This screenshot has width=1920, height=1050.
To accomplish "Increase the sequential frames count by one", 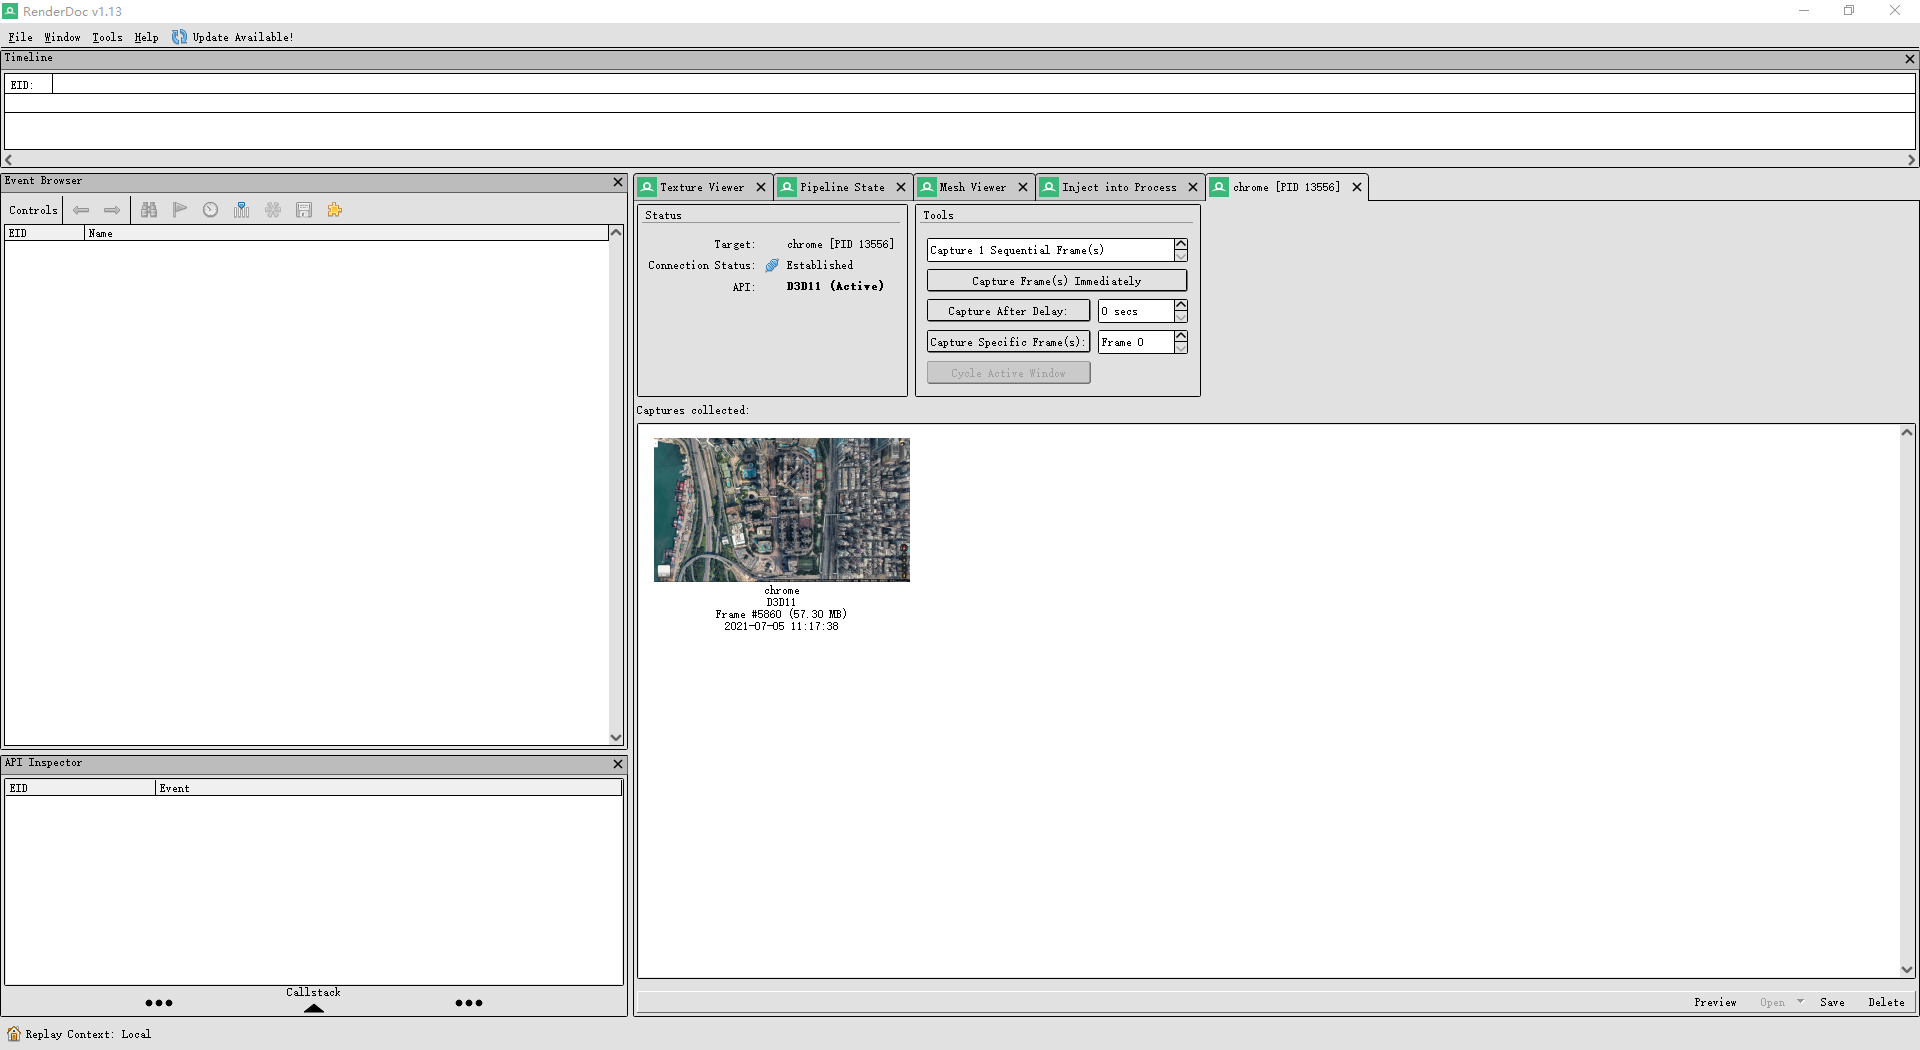I will [x=1181, y=244].
